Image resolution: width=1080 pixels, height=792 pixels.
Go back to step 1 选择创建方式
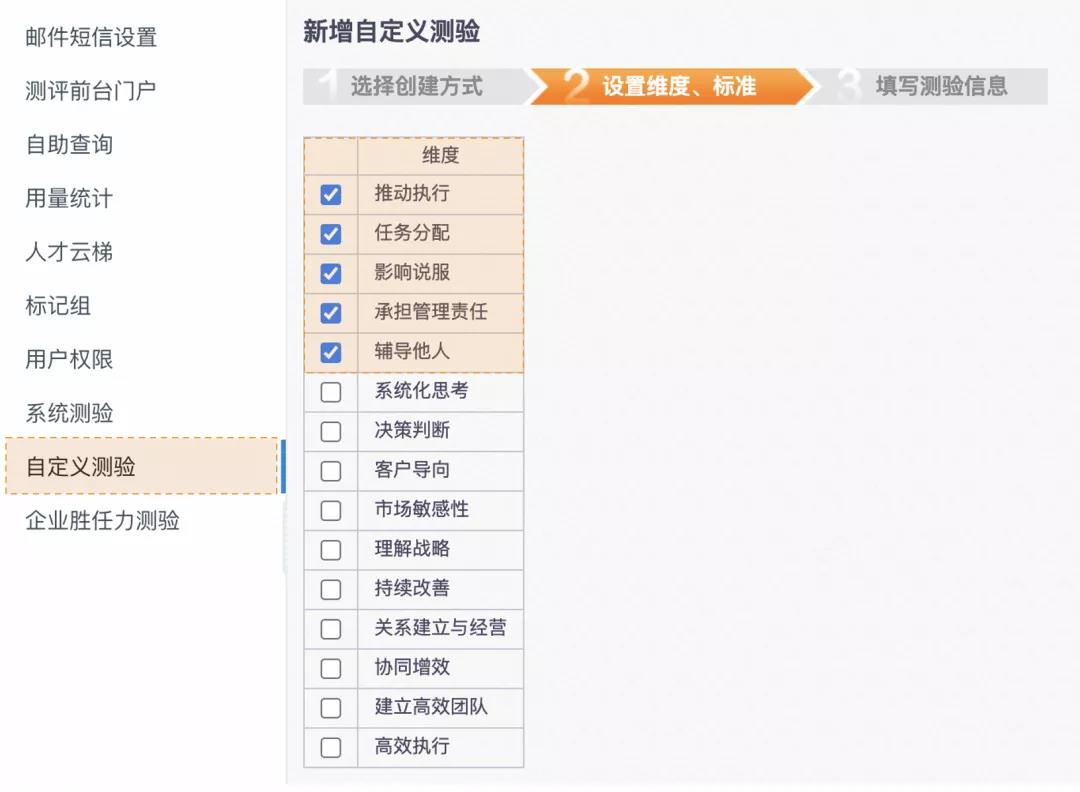pyautogui.click(x=416, y=87)
